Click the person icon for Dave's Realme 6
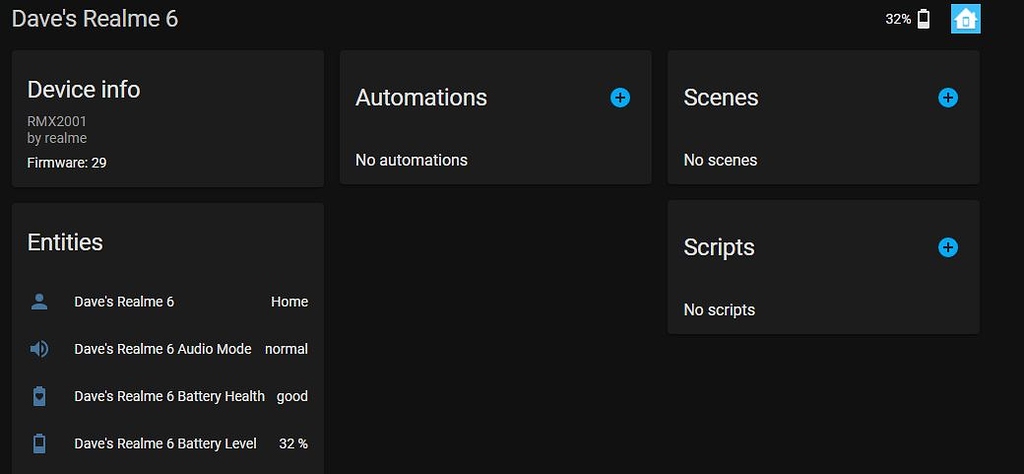Viewport: 1024px width, 474px height. coord(39,302)
